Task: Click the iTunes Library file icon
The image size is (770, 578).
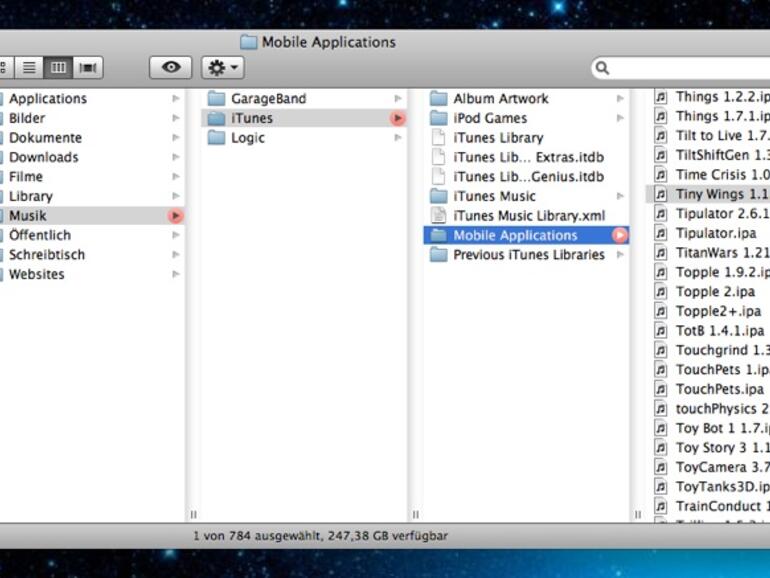Action: [439, 138]
